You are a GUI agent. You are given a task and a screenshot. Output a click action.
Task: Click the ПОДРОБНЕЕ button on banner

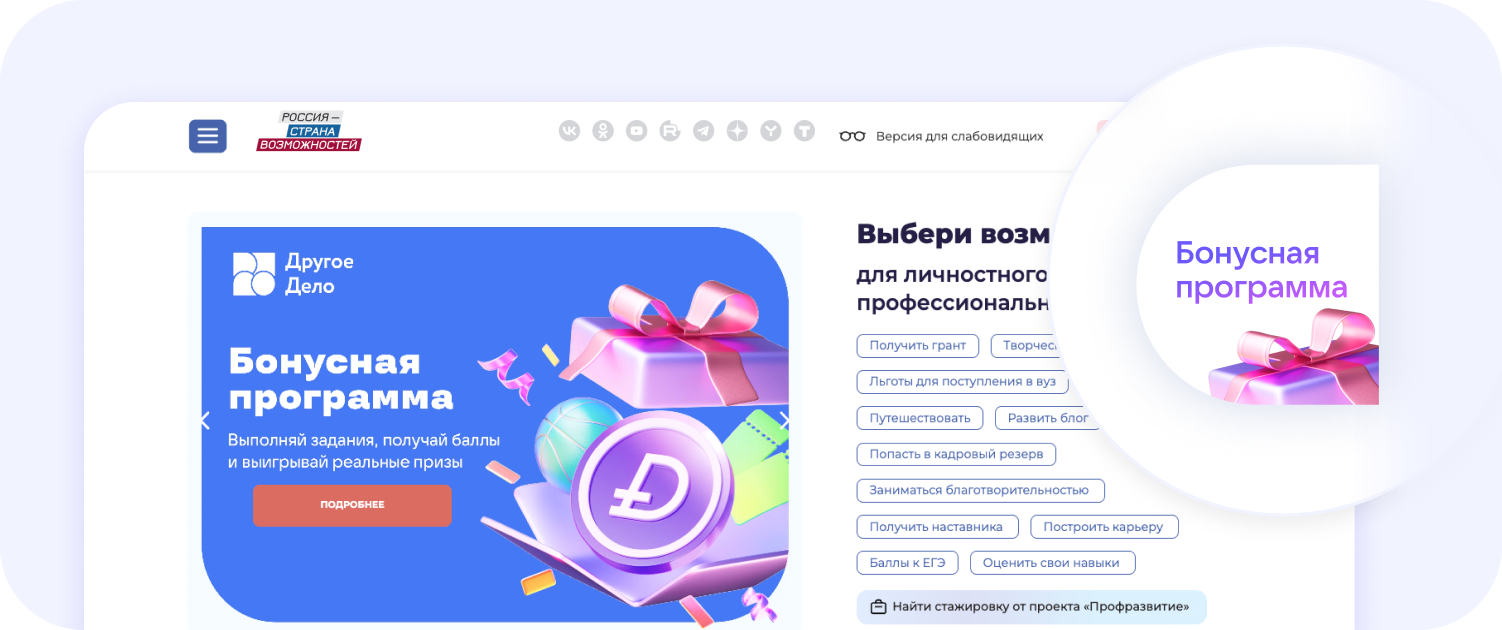352,505
